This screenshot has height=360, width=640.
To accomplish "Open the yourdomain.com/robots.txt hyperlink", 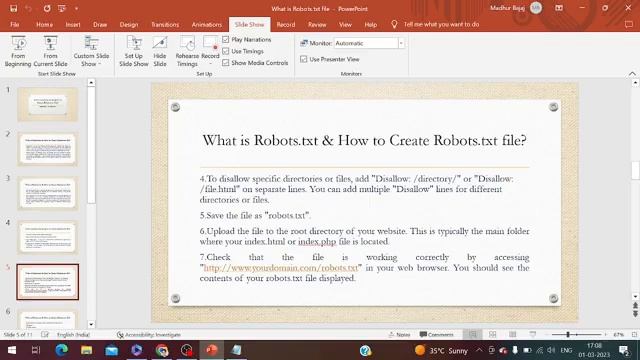I will click(280, 268).
